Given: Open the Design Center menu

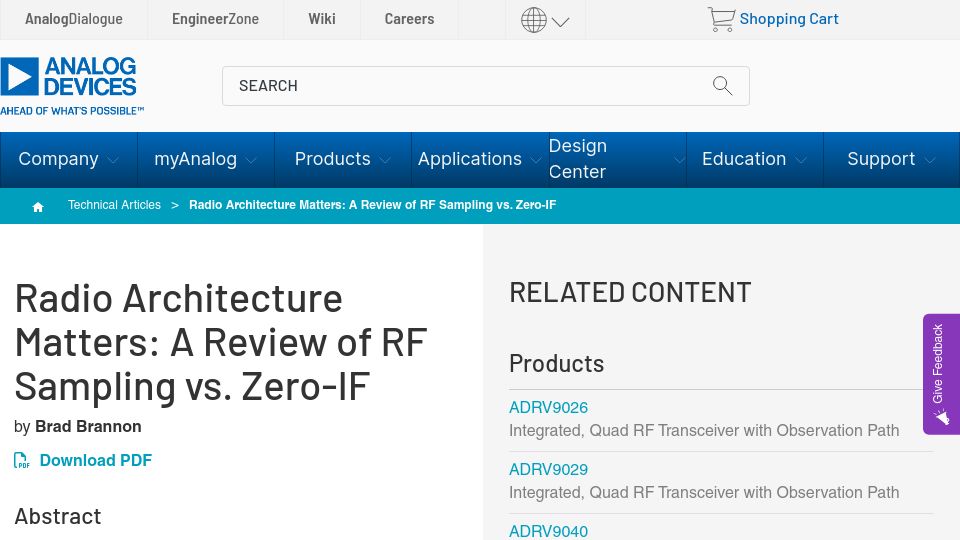Looking at the screenshot, I should [577, 159].
